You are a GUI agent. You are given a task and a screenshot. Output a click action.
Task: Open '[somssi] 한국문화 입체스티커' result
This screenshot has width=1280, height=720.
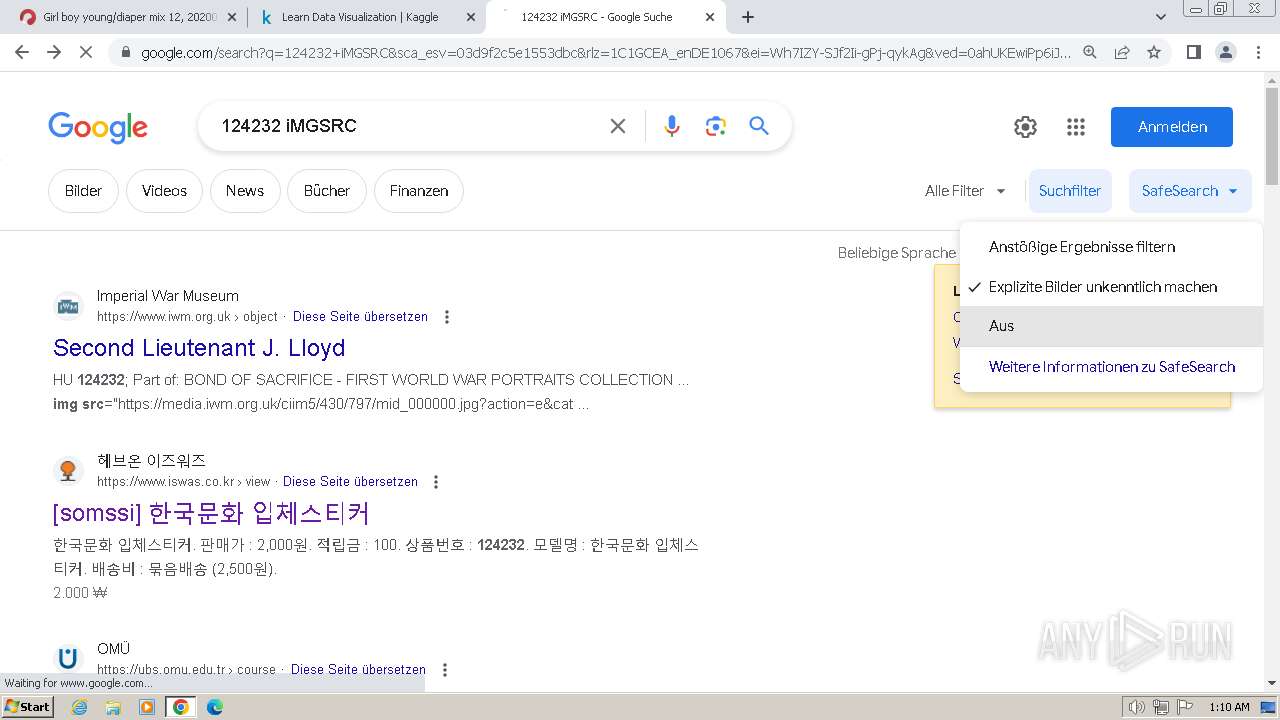pos(211,513)
